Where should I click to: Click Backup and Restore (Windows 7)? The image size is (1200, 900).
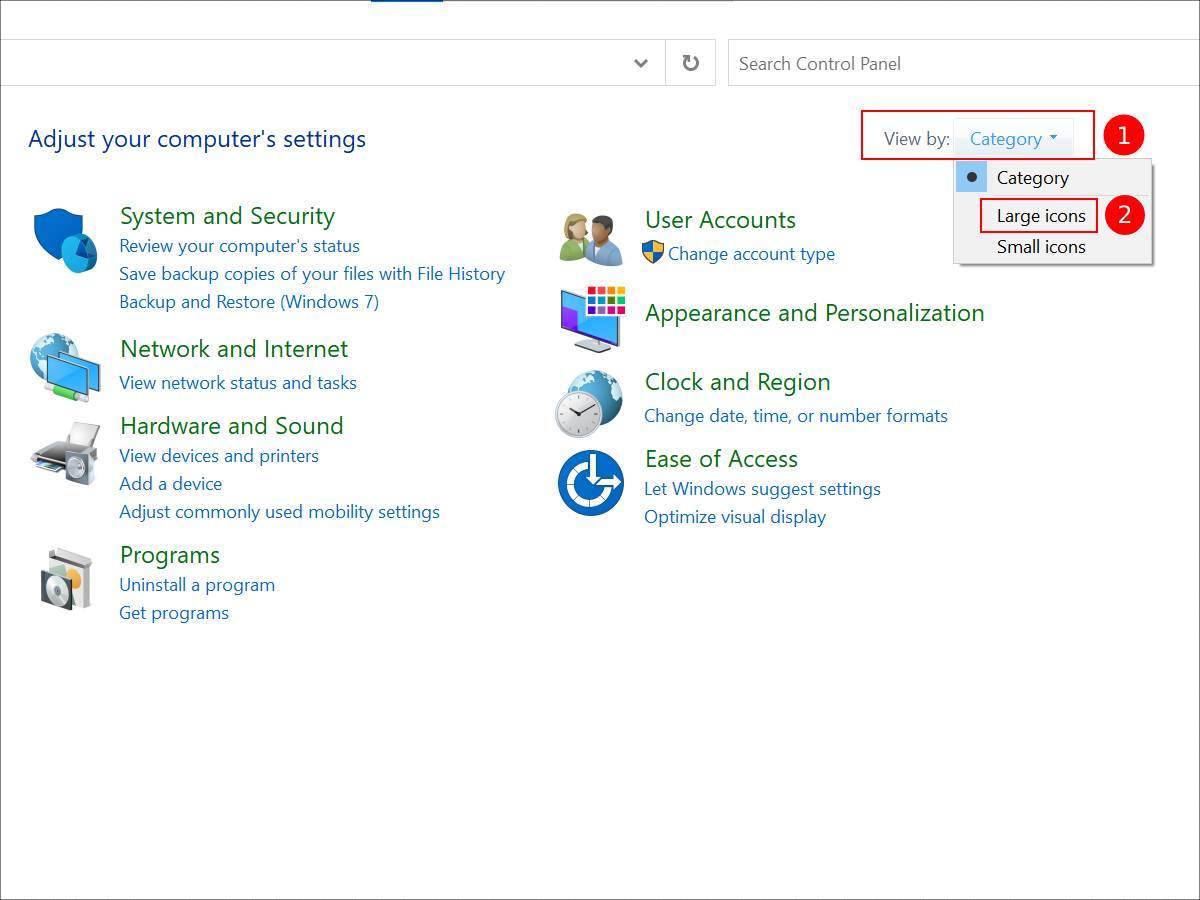coord(249,302)
